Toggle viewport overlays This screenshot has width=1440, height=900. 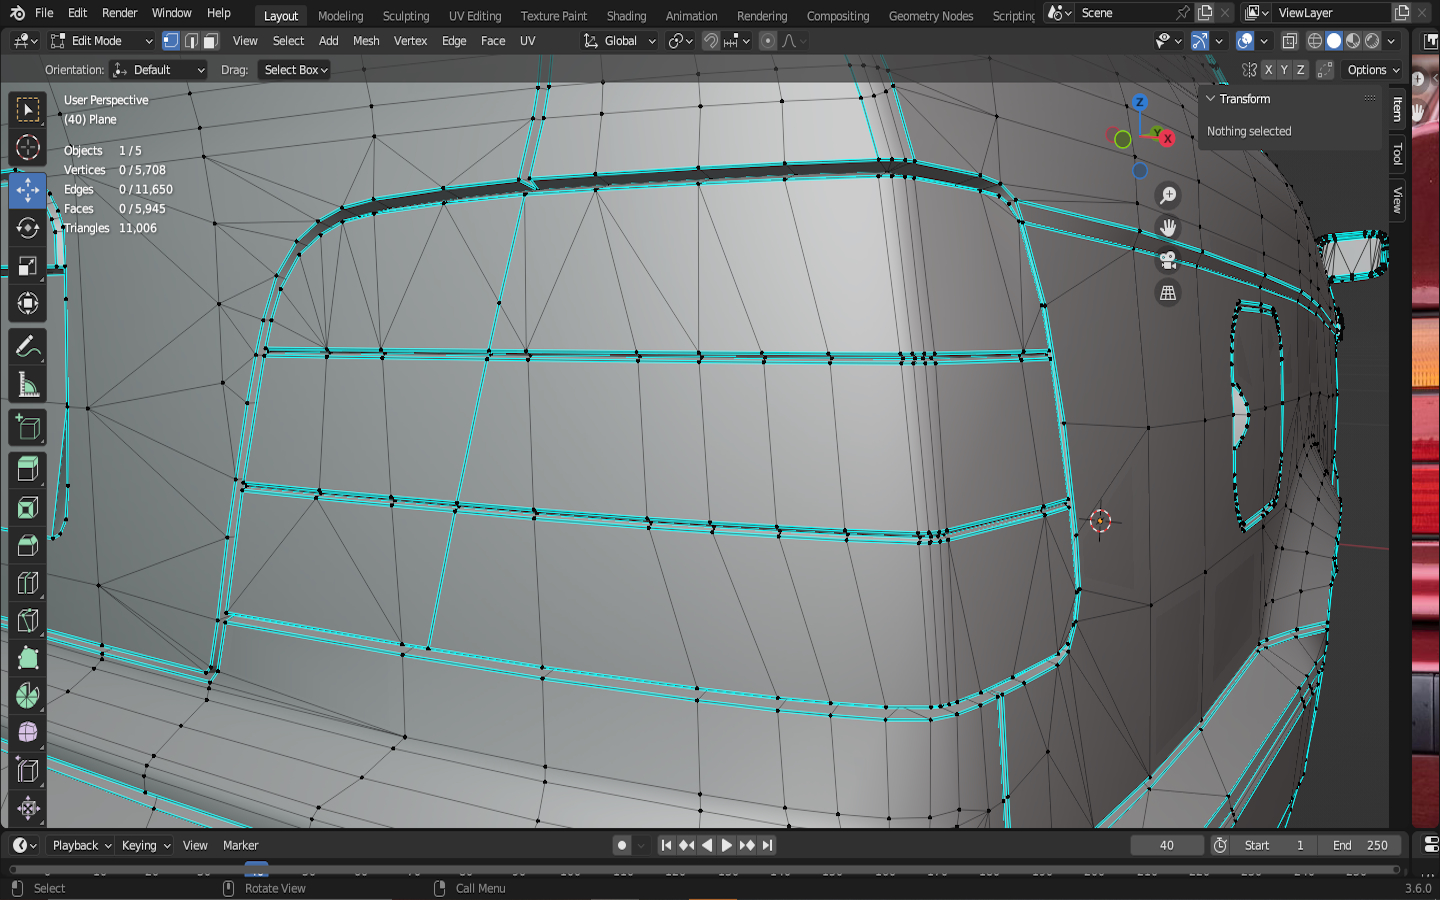click(x=1245, y=41)
